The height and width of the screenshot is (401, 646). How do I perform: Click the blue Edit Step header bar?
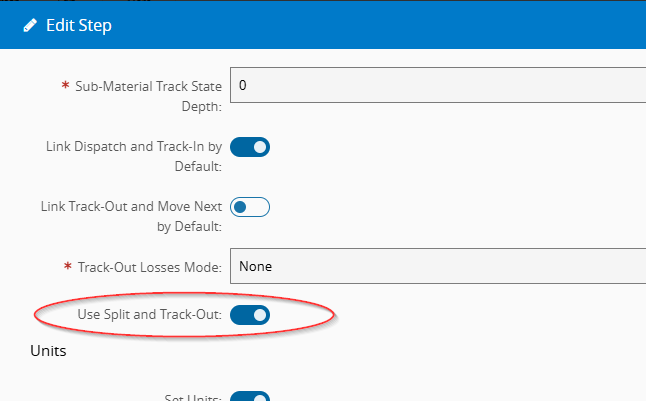(x=400, y=26)
